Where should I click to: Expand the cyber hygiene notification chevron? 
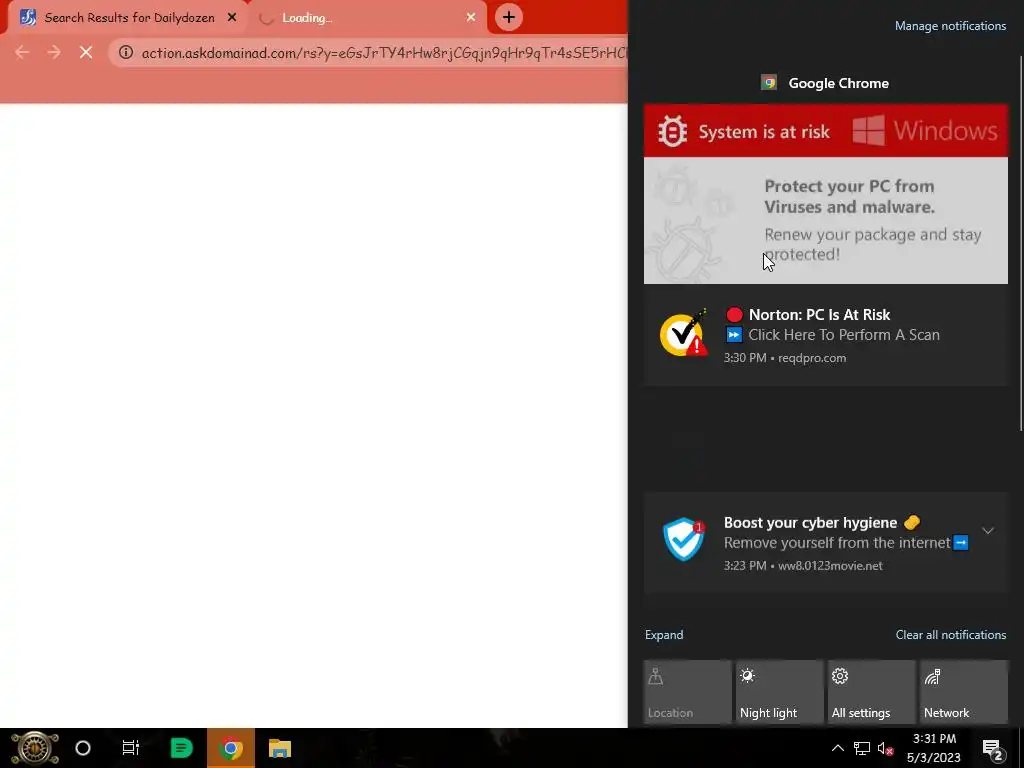(x=987, y=530)
